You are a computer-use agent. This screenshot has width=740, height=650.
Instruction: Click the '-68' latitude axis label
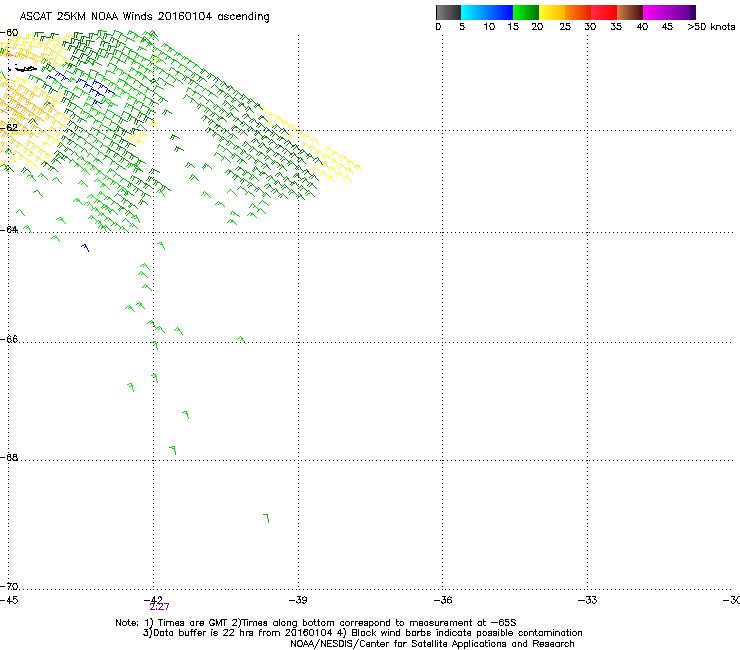tap(9, 457)
